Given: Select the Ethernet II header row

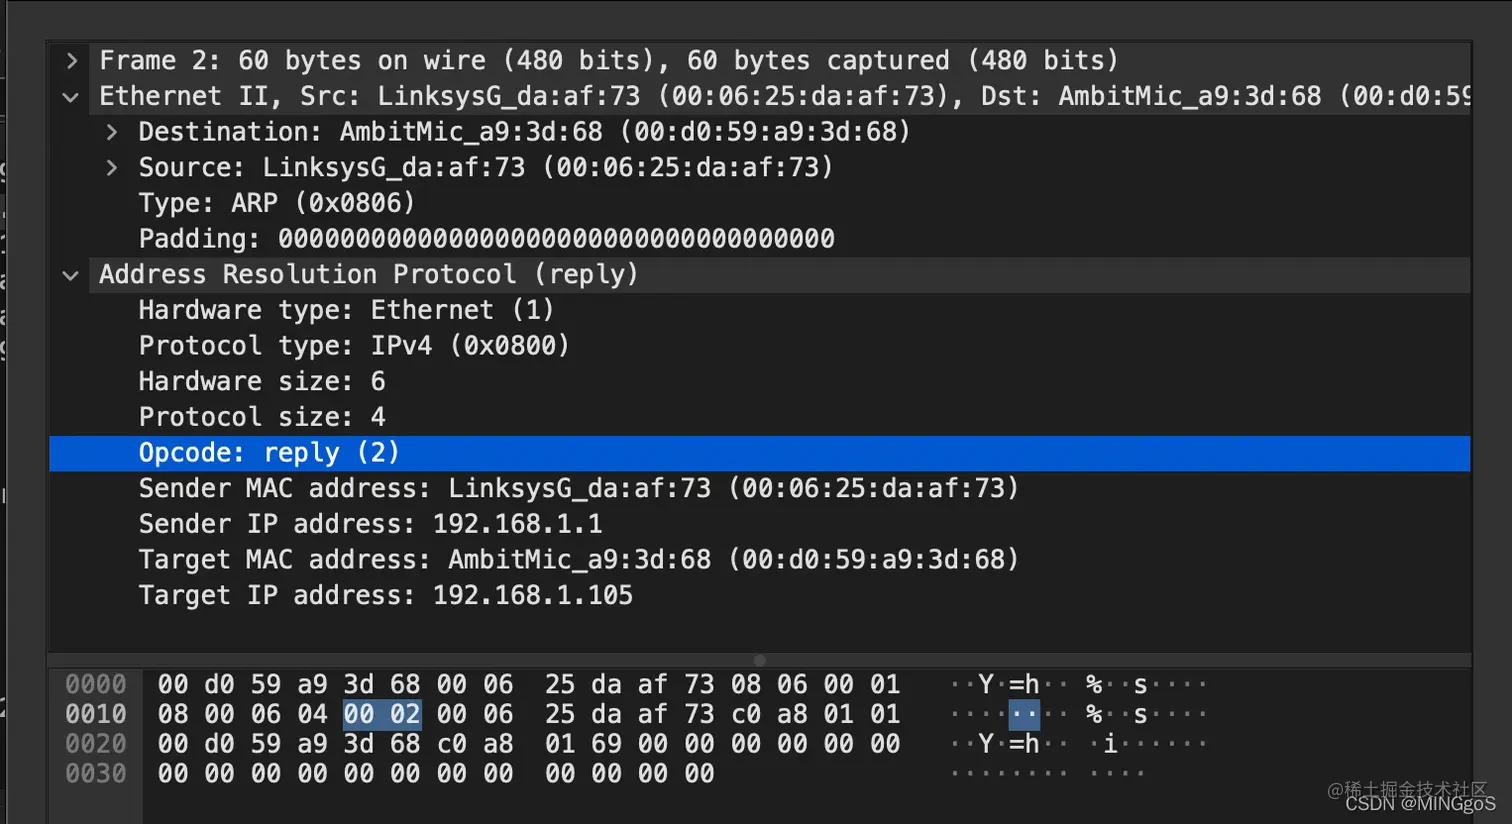Looking at the screenshot, I should coord(760,97).
